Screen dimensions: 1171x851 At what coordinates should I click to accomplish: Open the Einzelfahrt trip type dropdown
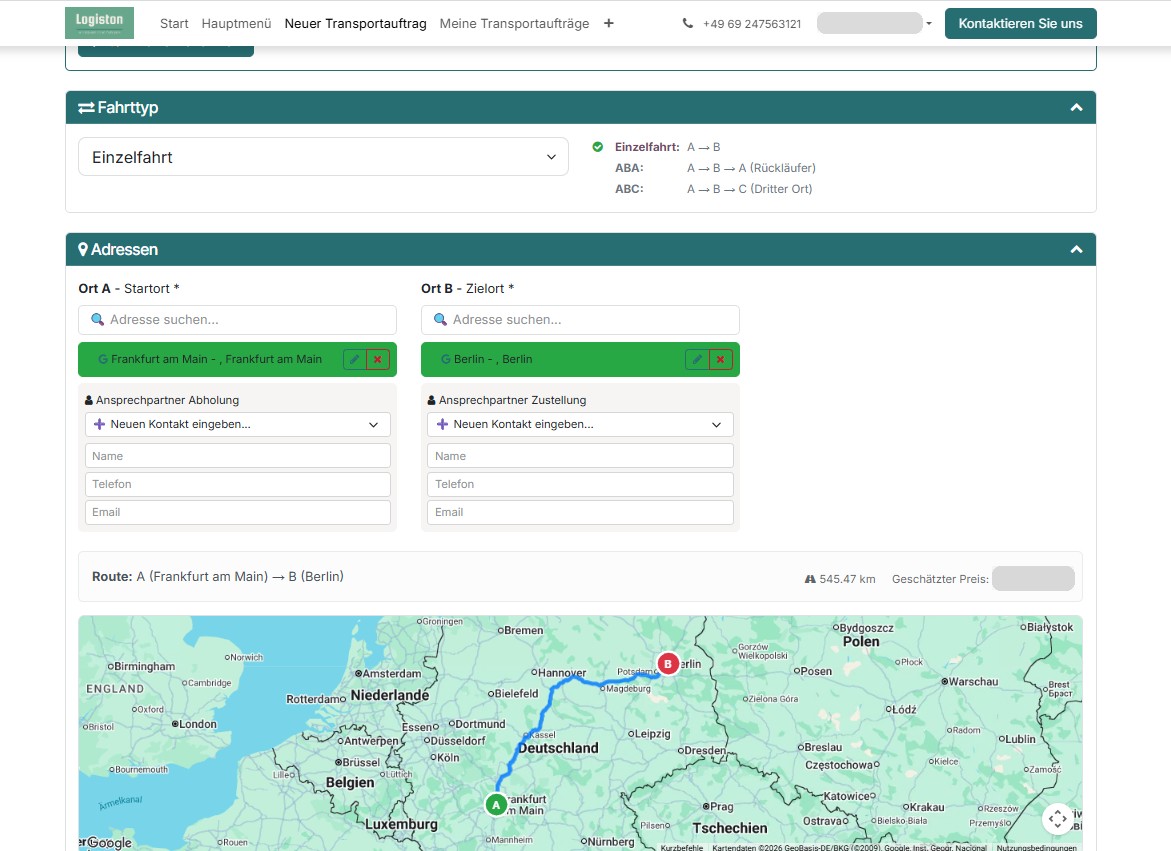tap(323, 157)
